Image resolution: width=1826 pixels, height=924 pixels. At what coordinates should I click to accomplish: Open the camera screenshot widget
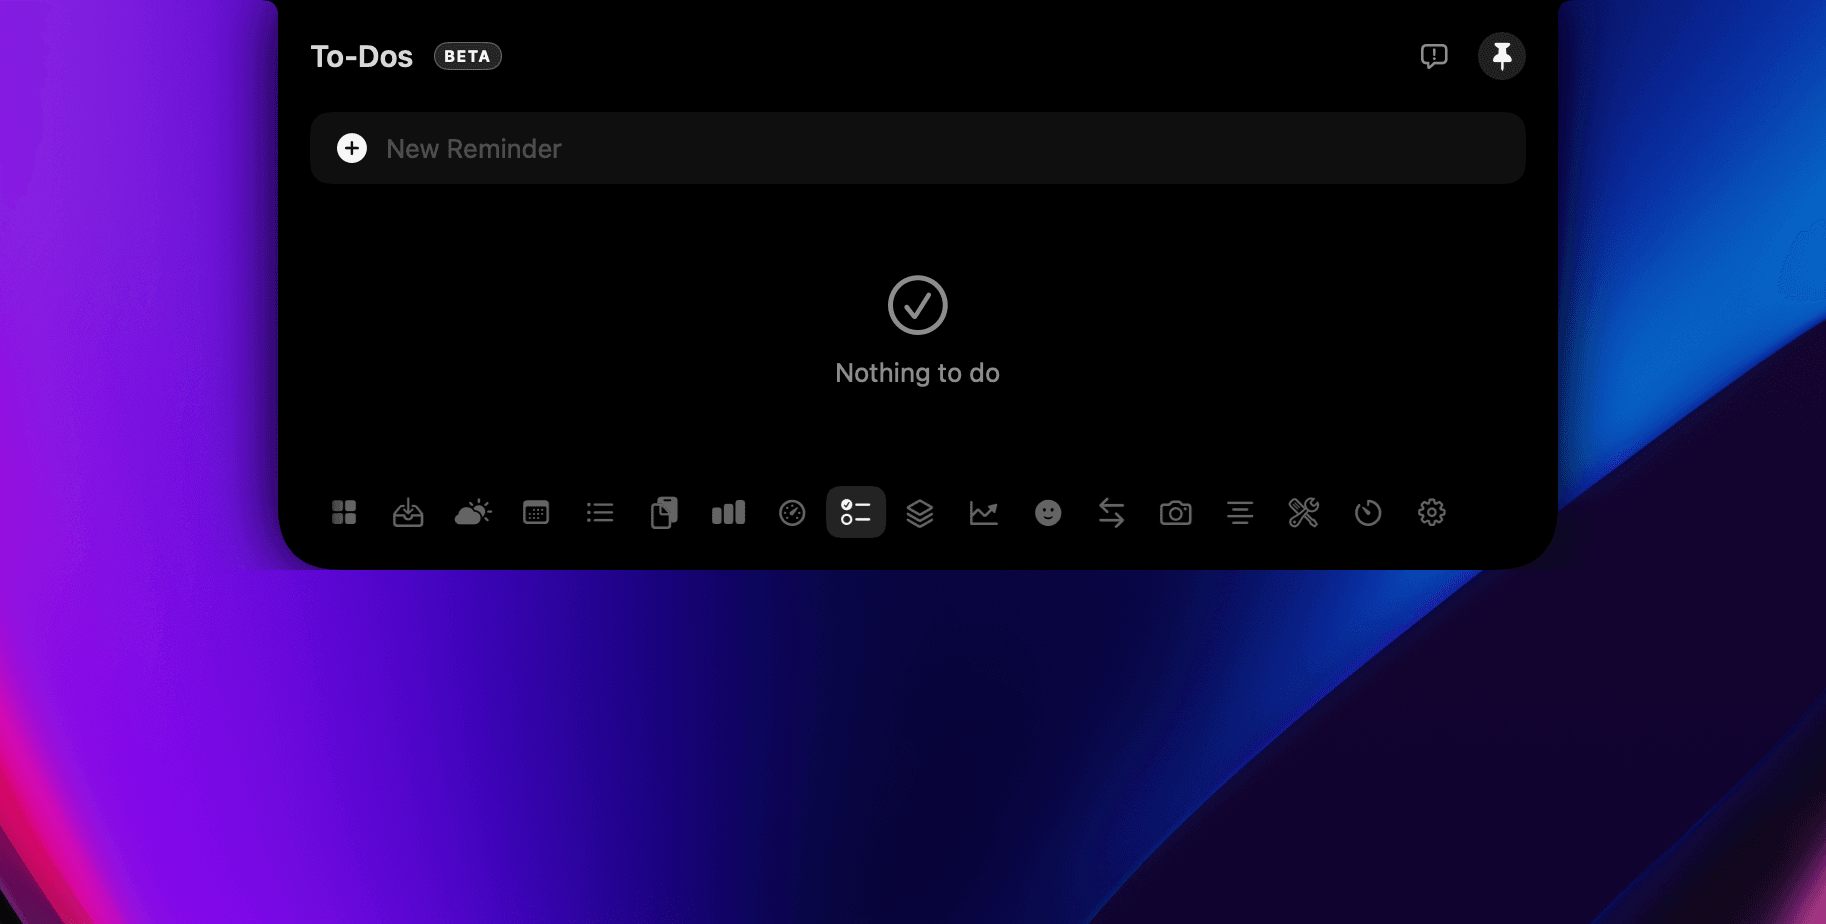point(1176,513)
